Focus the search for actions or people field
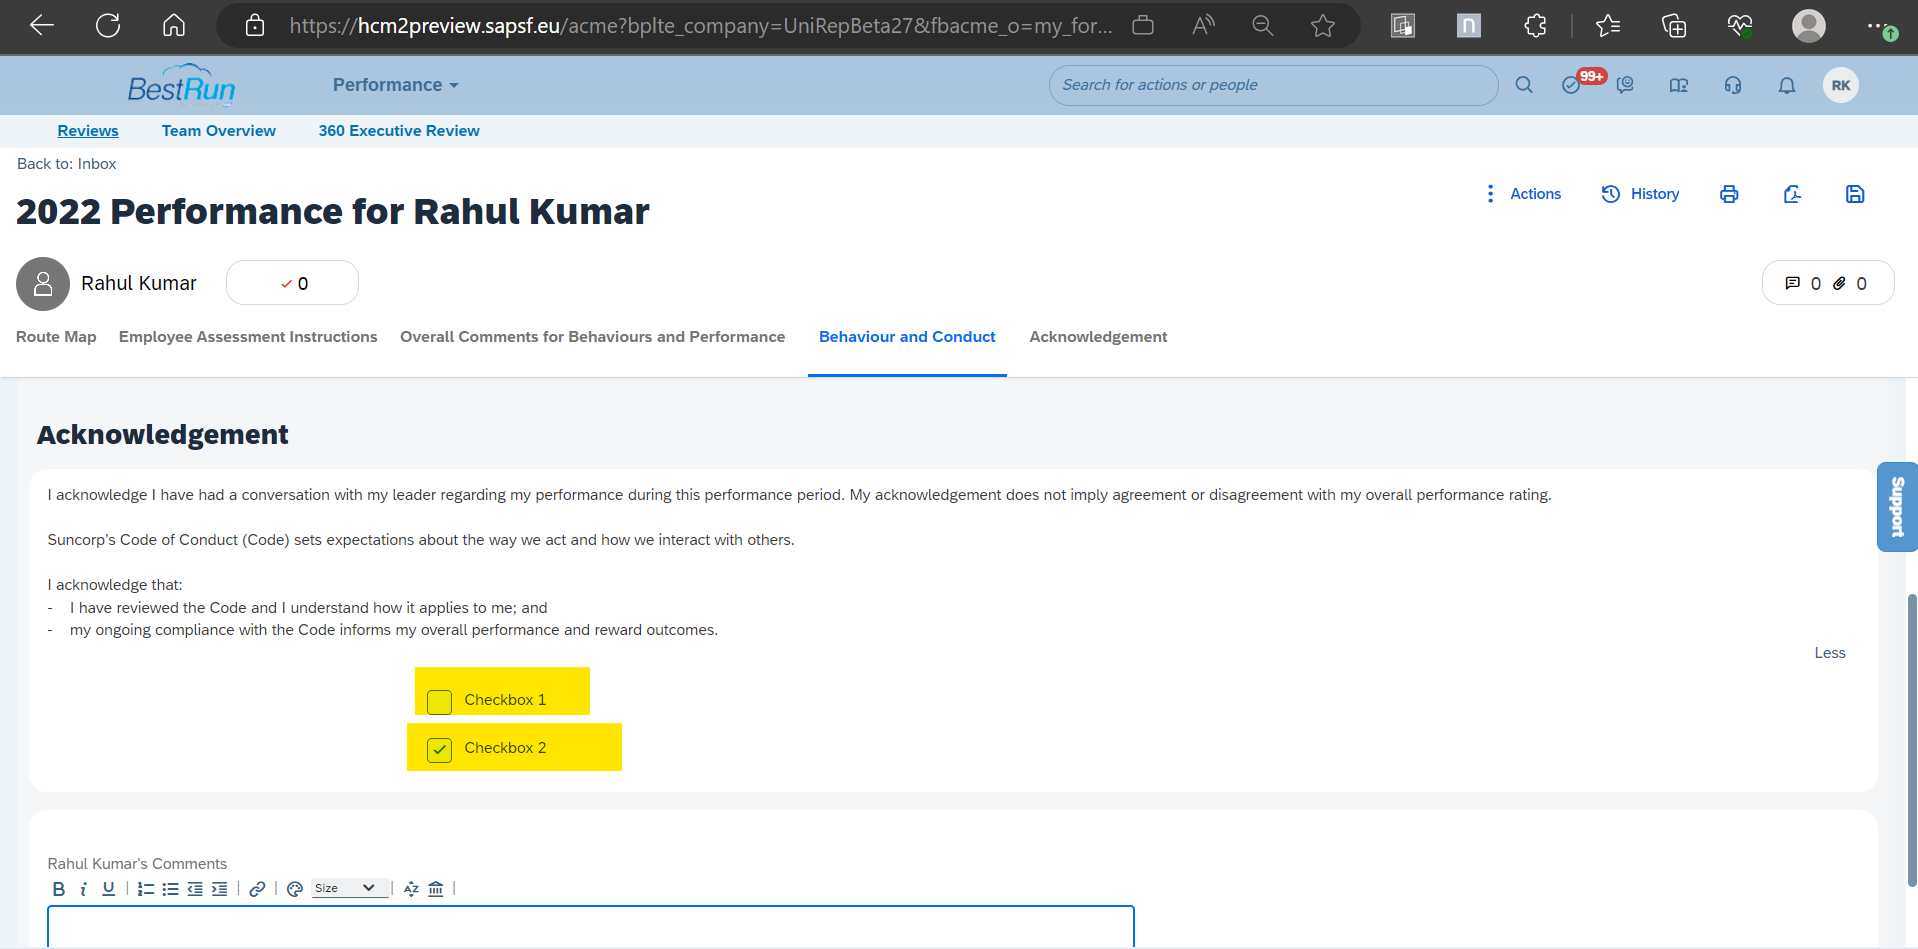This screenshot has width=1918, height=949. (x=1273, y=85)
